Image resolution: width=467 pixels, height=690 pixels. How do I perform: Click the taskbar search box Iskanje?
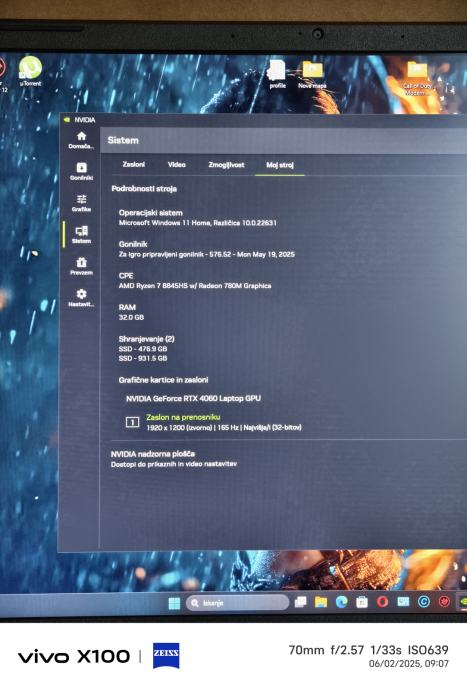(x=237, y=603)
